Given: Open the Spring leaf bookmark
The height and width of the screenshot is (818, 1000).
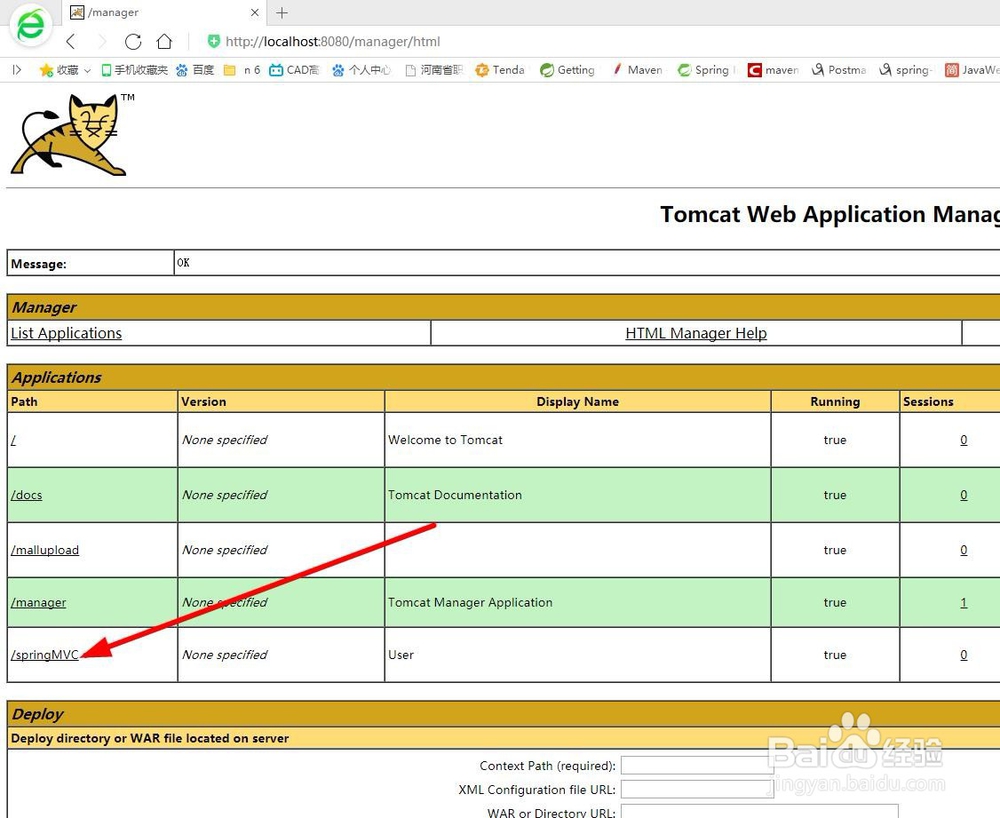Looking at the screenshot, I should pos(704,69).
